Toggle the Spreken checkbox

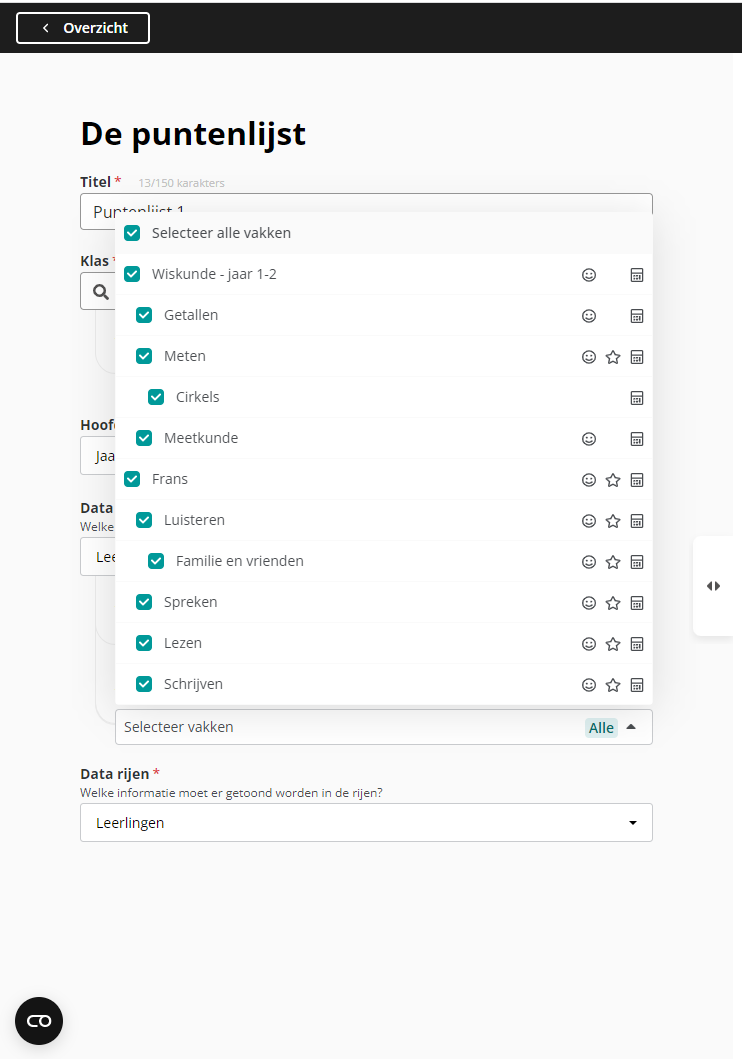(x=144, y=602)
